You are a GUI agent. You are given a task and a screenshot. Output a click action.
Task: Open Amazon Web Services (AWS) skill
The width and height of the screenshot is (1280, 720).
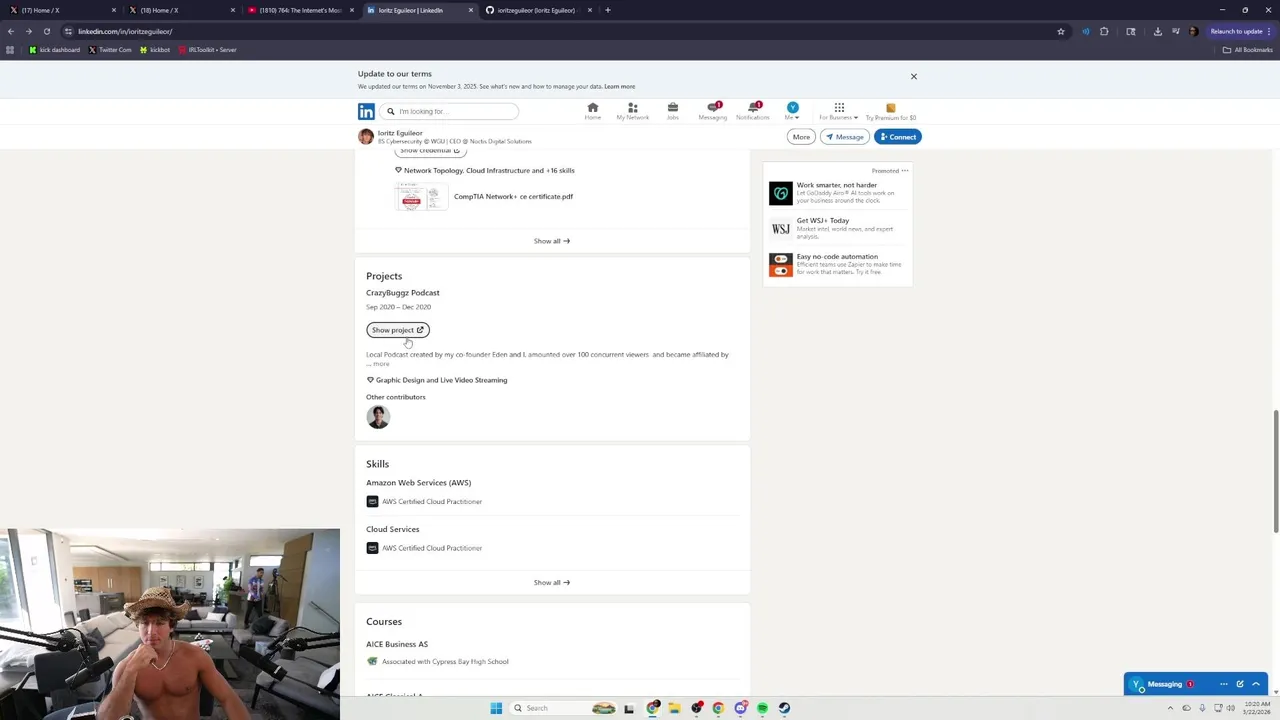tap(418, 483)
